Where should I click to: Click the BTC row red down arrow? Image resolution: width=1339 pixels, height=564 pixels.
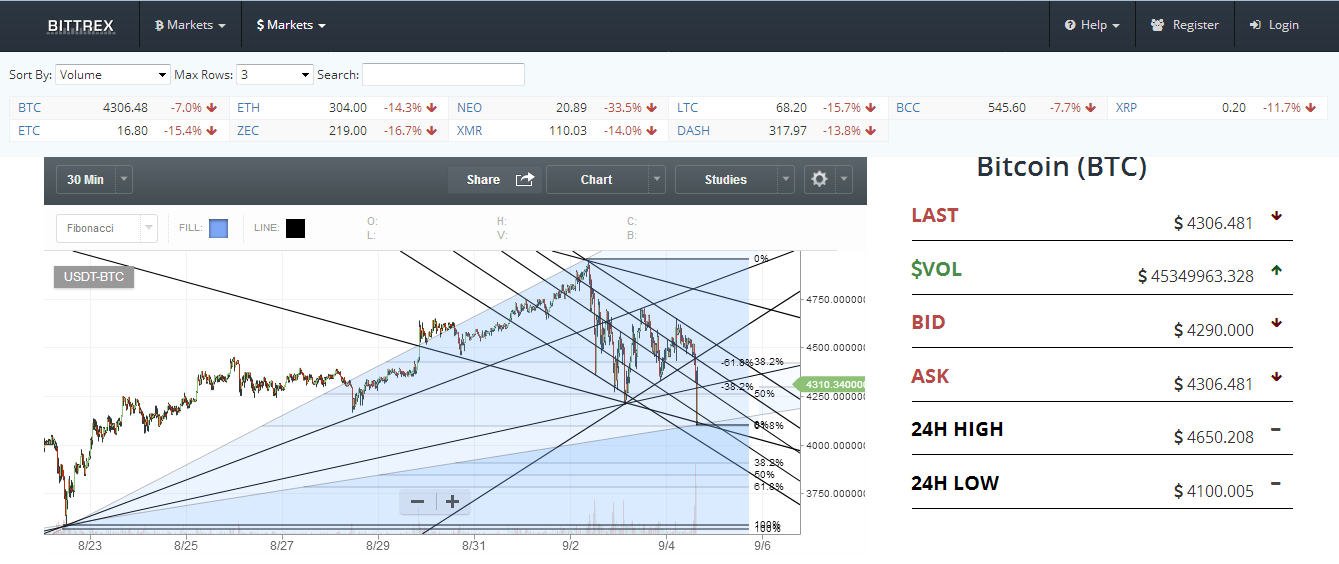212,108
